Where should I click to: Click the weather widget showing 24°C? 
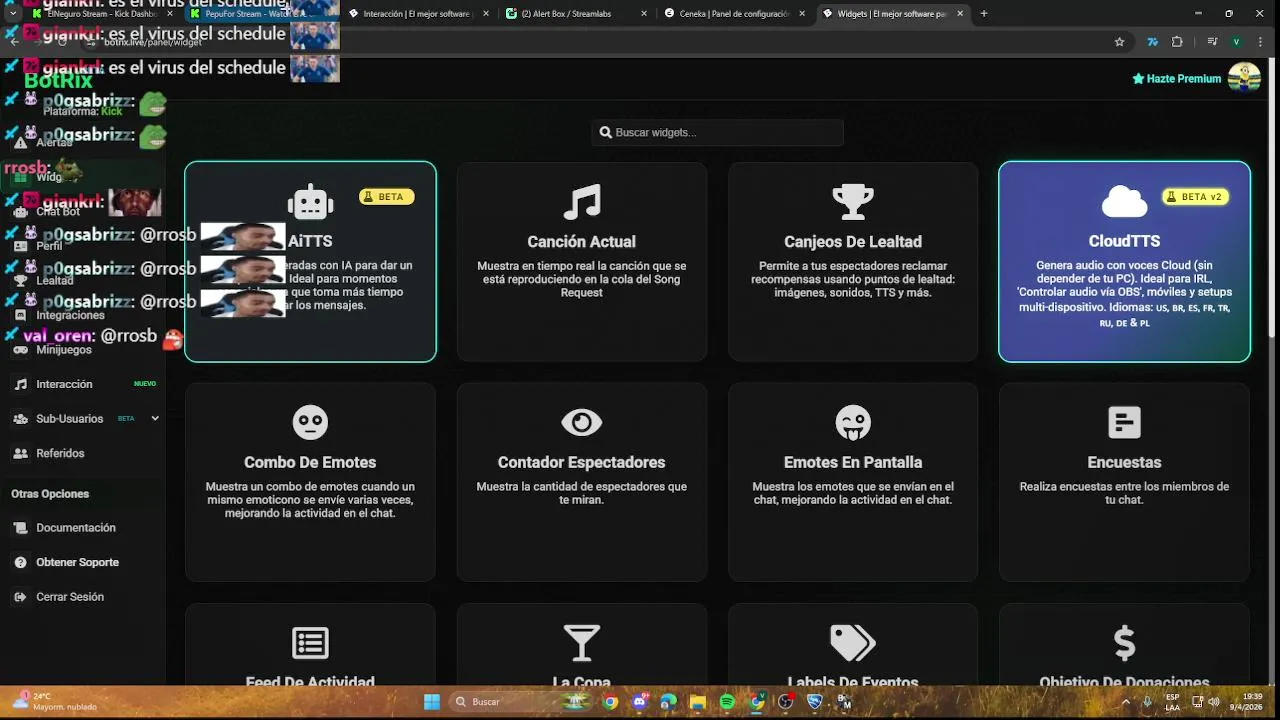coord(55,701)
